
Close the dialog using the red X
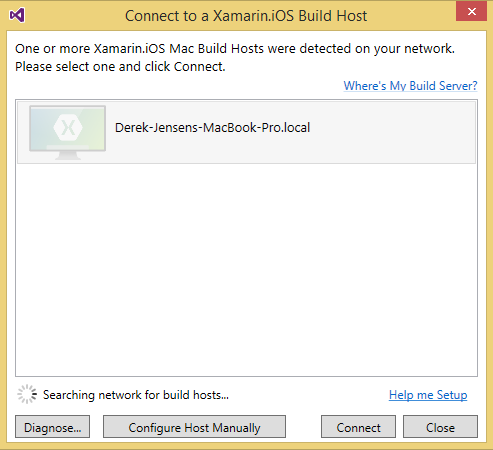click(x=471, y=11)
